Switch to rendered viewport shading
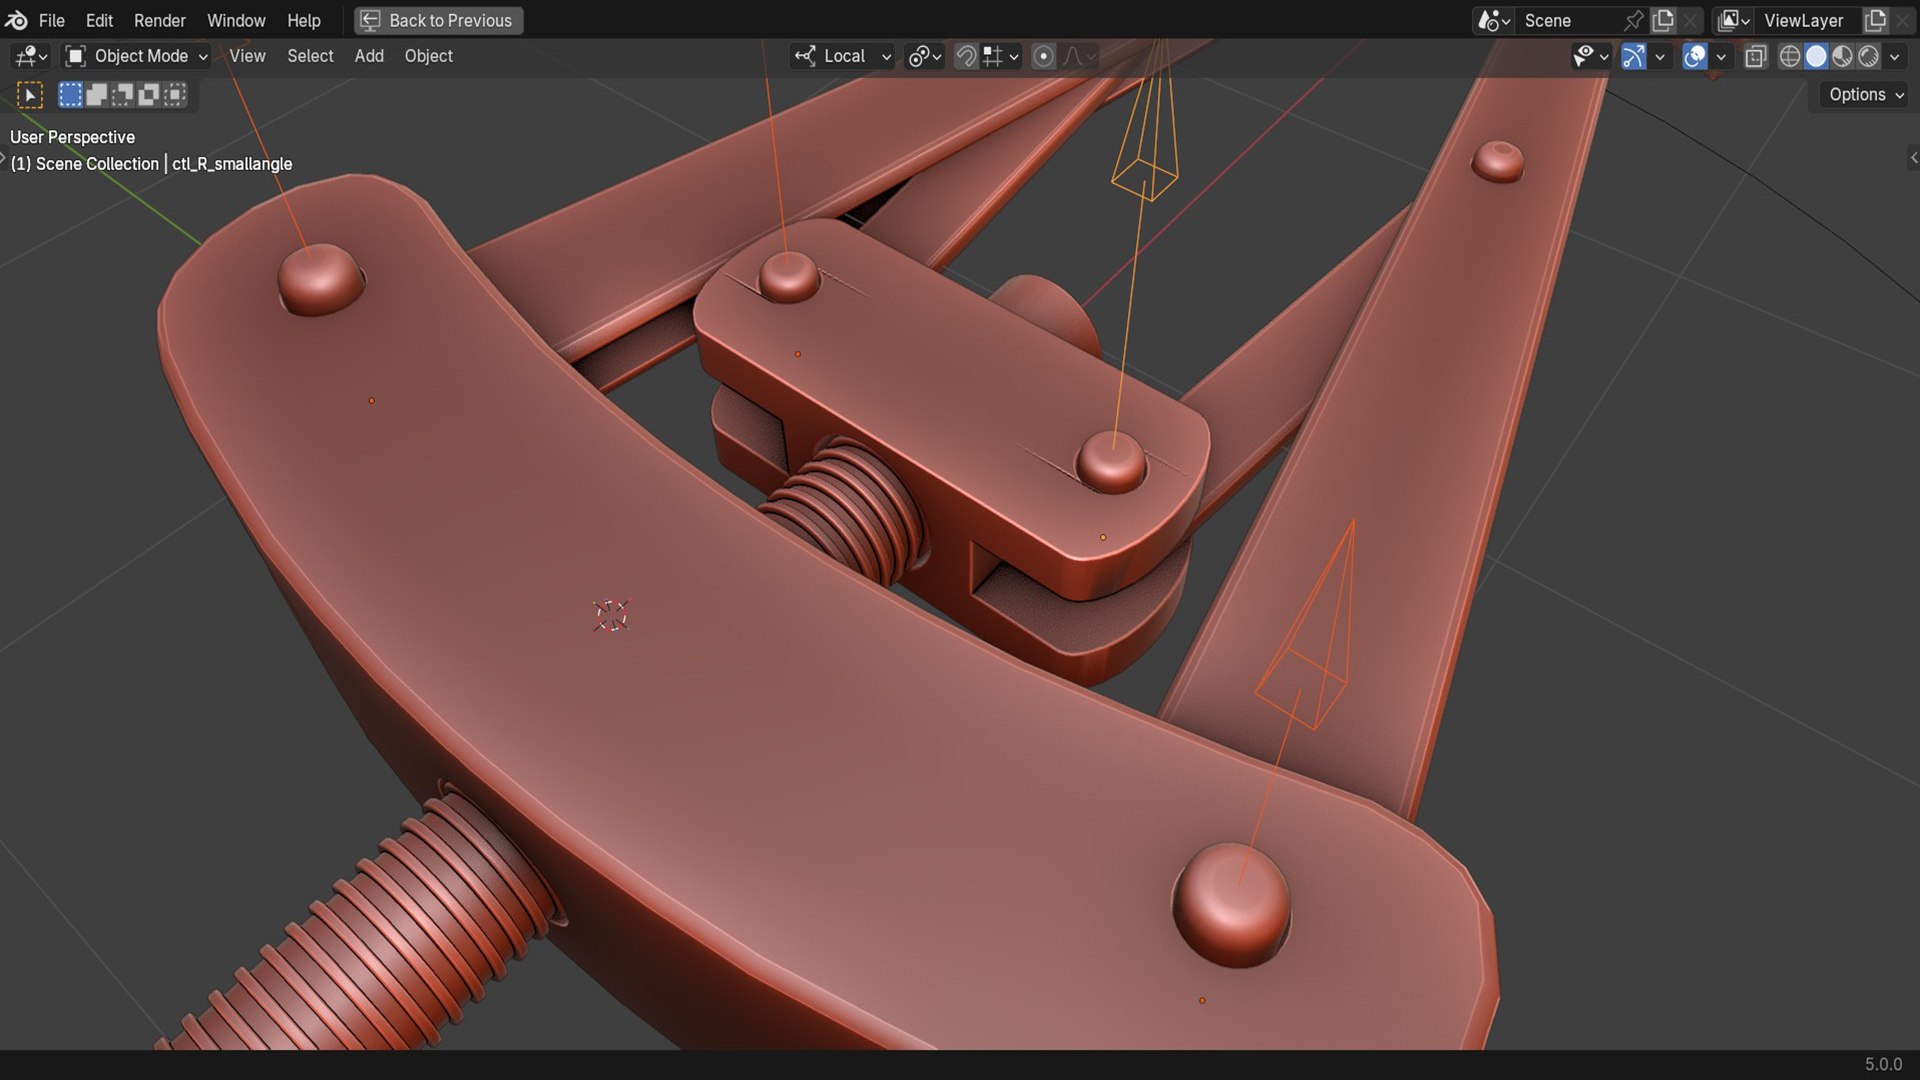1920x1080 pixels. (x=1868, y=56)
